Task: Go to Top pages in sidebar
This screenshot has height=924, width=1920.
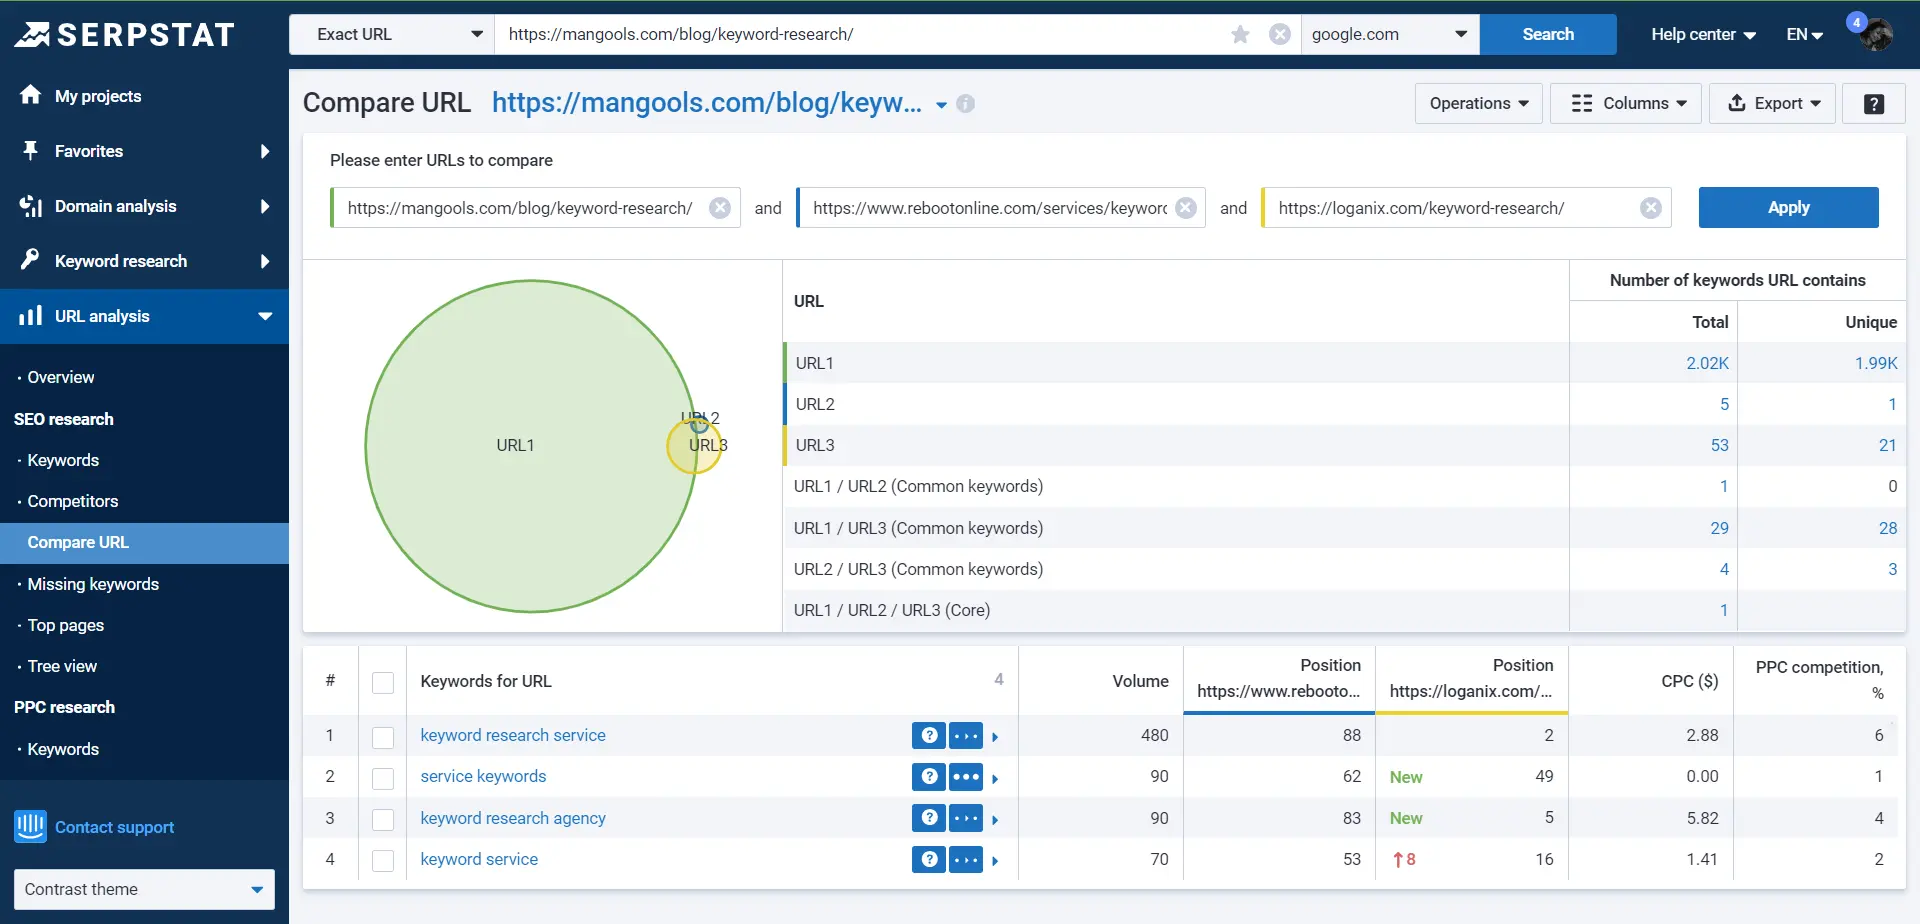Action: tap(66, 625)
